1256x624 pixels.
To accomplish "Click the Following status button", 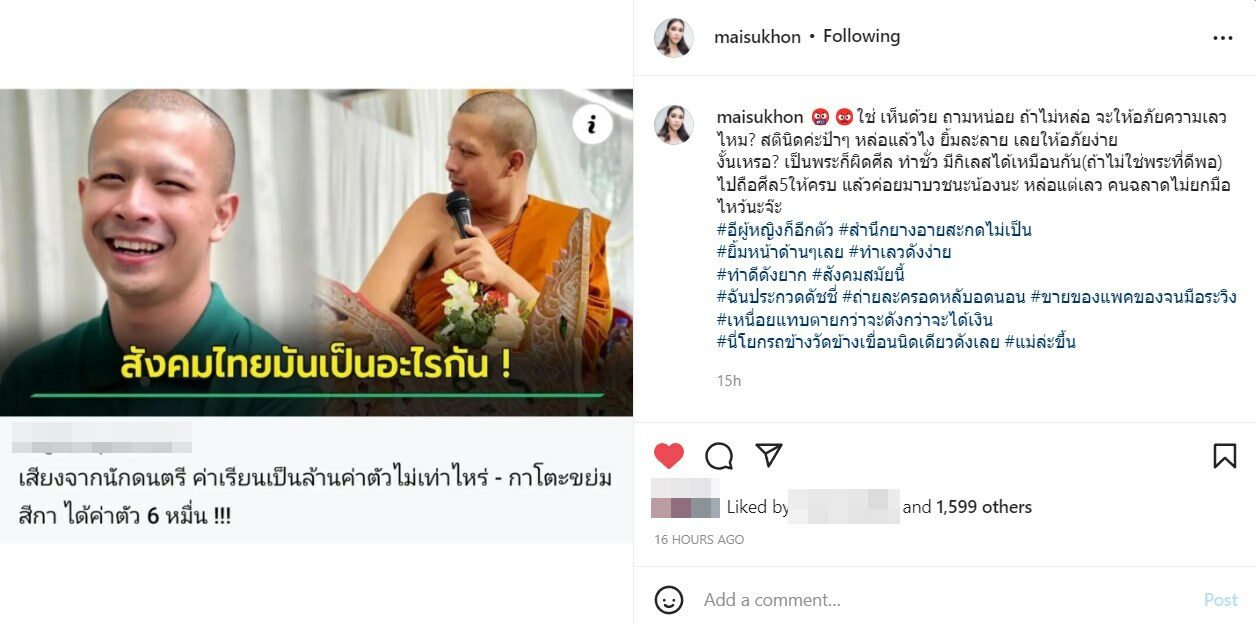I will (x=862, y=36).
